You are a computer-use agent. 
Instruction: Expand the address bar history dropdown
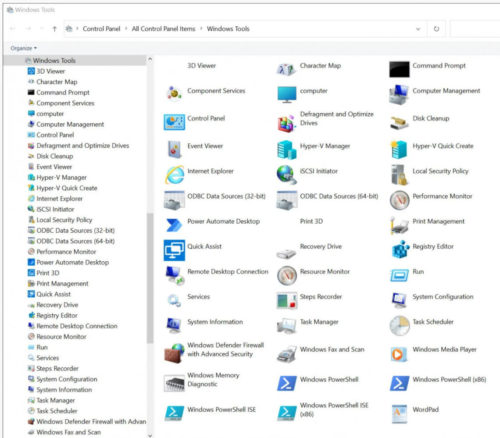tap(418, 29)
